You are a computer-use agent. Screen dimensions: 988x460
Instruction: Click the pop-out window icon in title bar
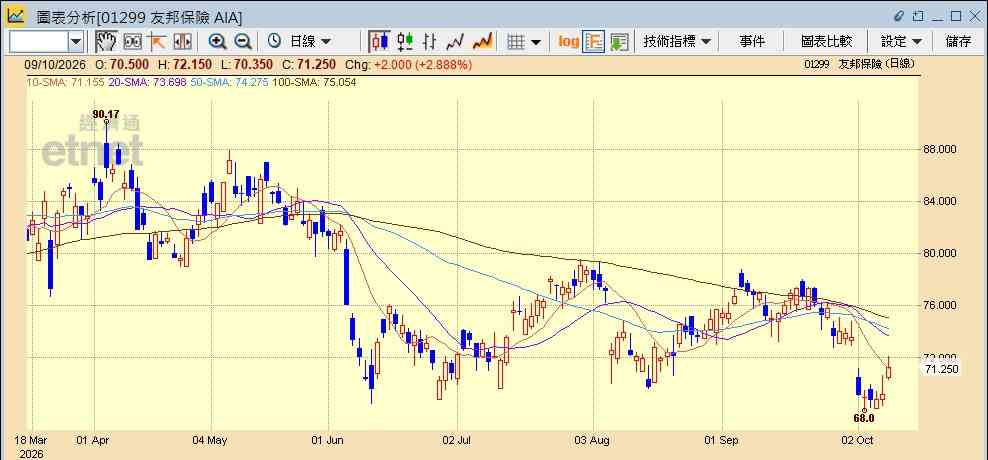[x=919, y=15]
